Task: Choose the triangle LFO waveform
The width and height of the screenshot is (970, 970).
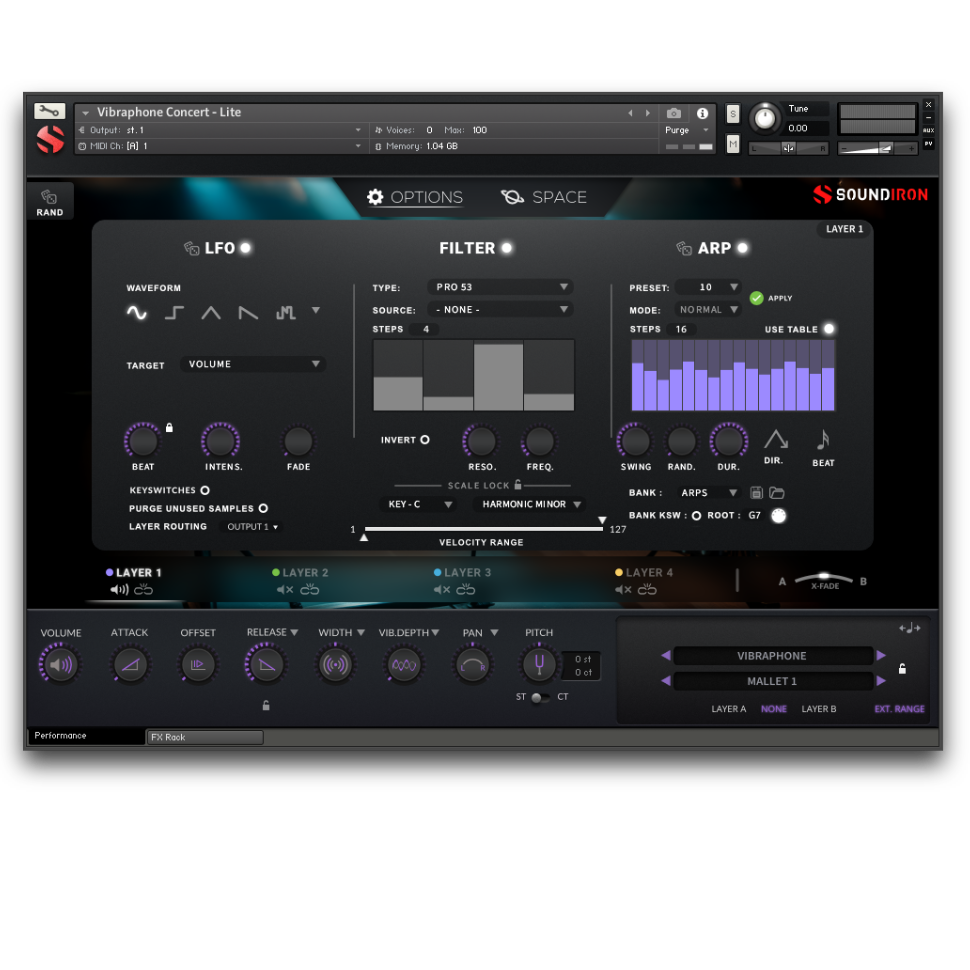Action: click(x=211, y=312)
